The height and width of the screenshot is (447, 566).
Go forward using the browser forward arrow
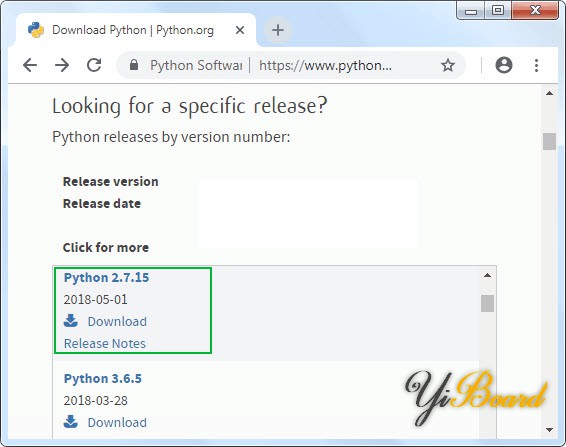click(x=62, y=65)
